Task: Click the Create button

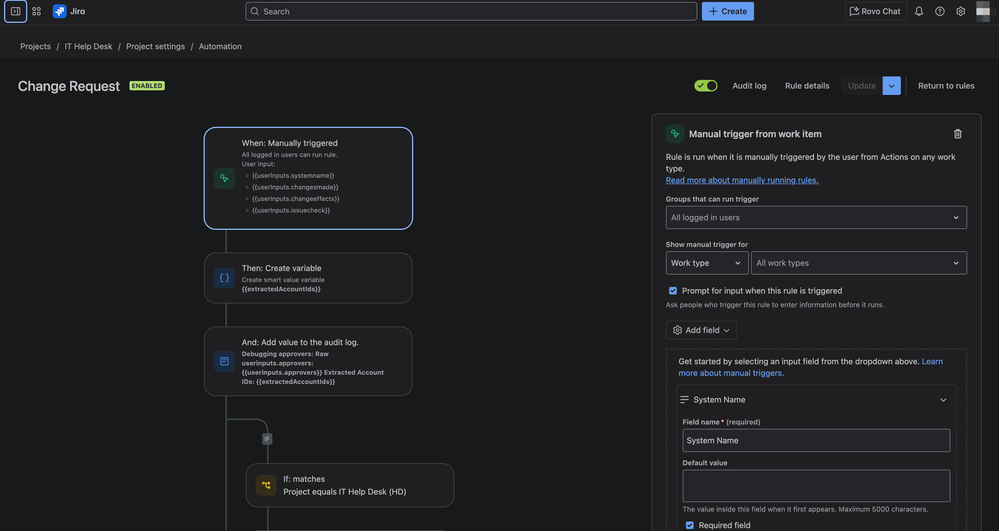Action: pyautogui.click(x=728, y=11)
